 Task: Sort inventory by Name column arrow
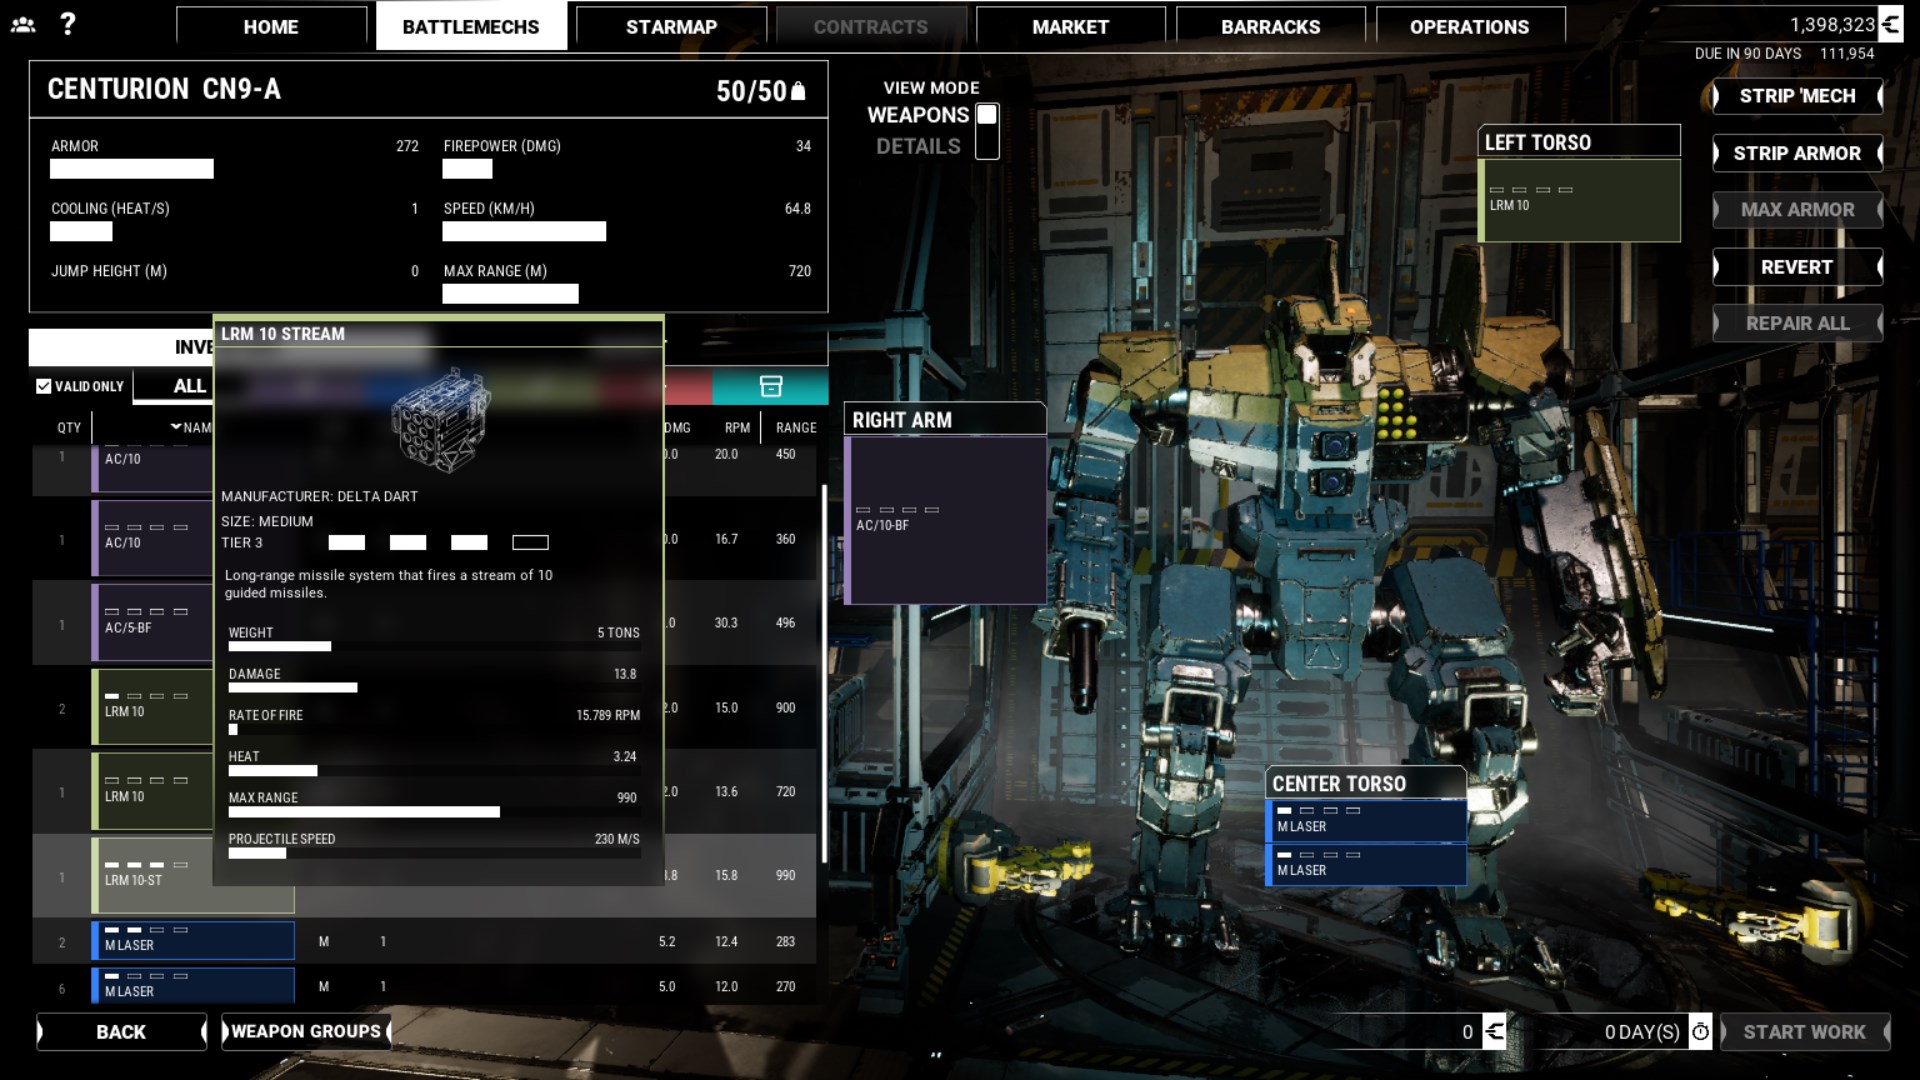point(177,427)
